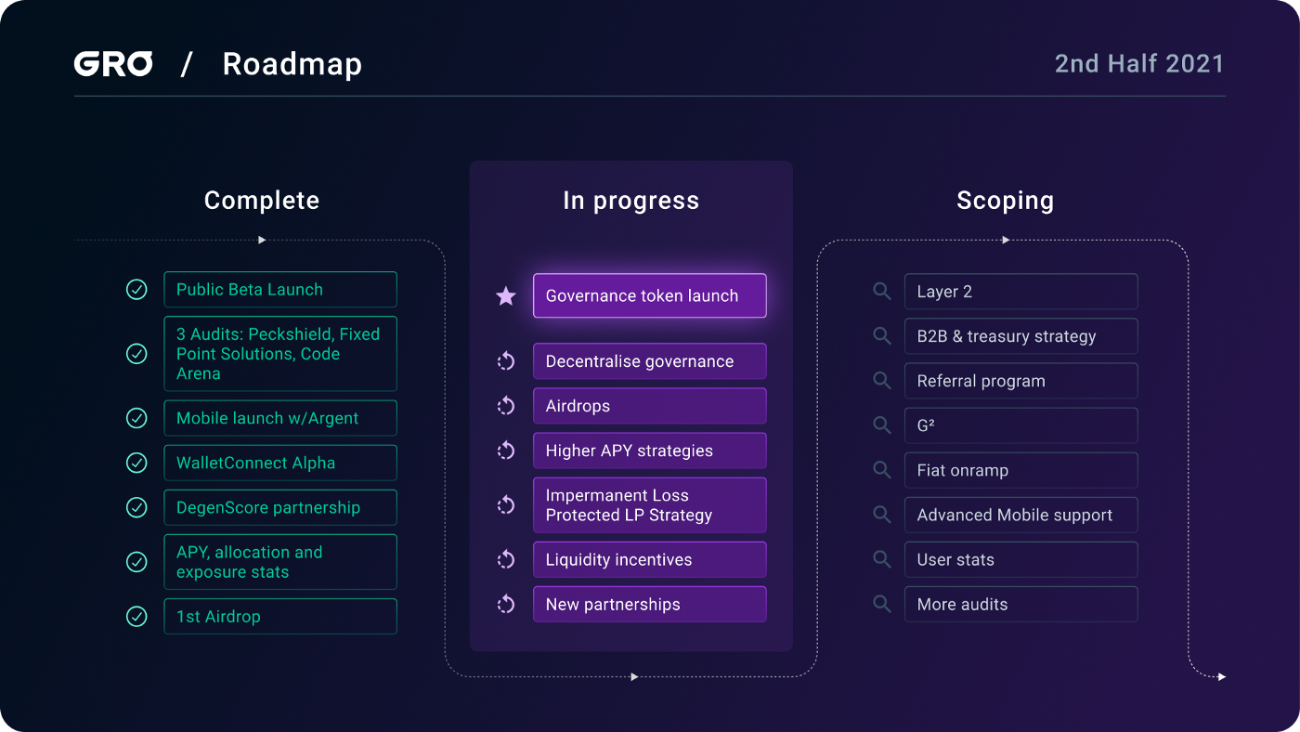Select the Scoping column heading
This screenshot has height=732, width=1300.
tap(1005, 200)
